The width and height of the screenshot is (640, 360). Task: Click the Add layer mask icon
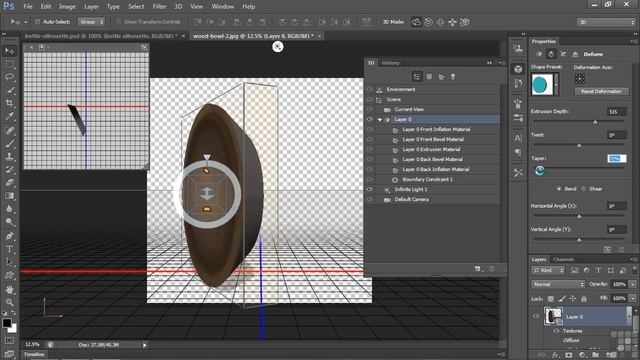coord(569,355)
